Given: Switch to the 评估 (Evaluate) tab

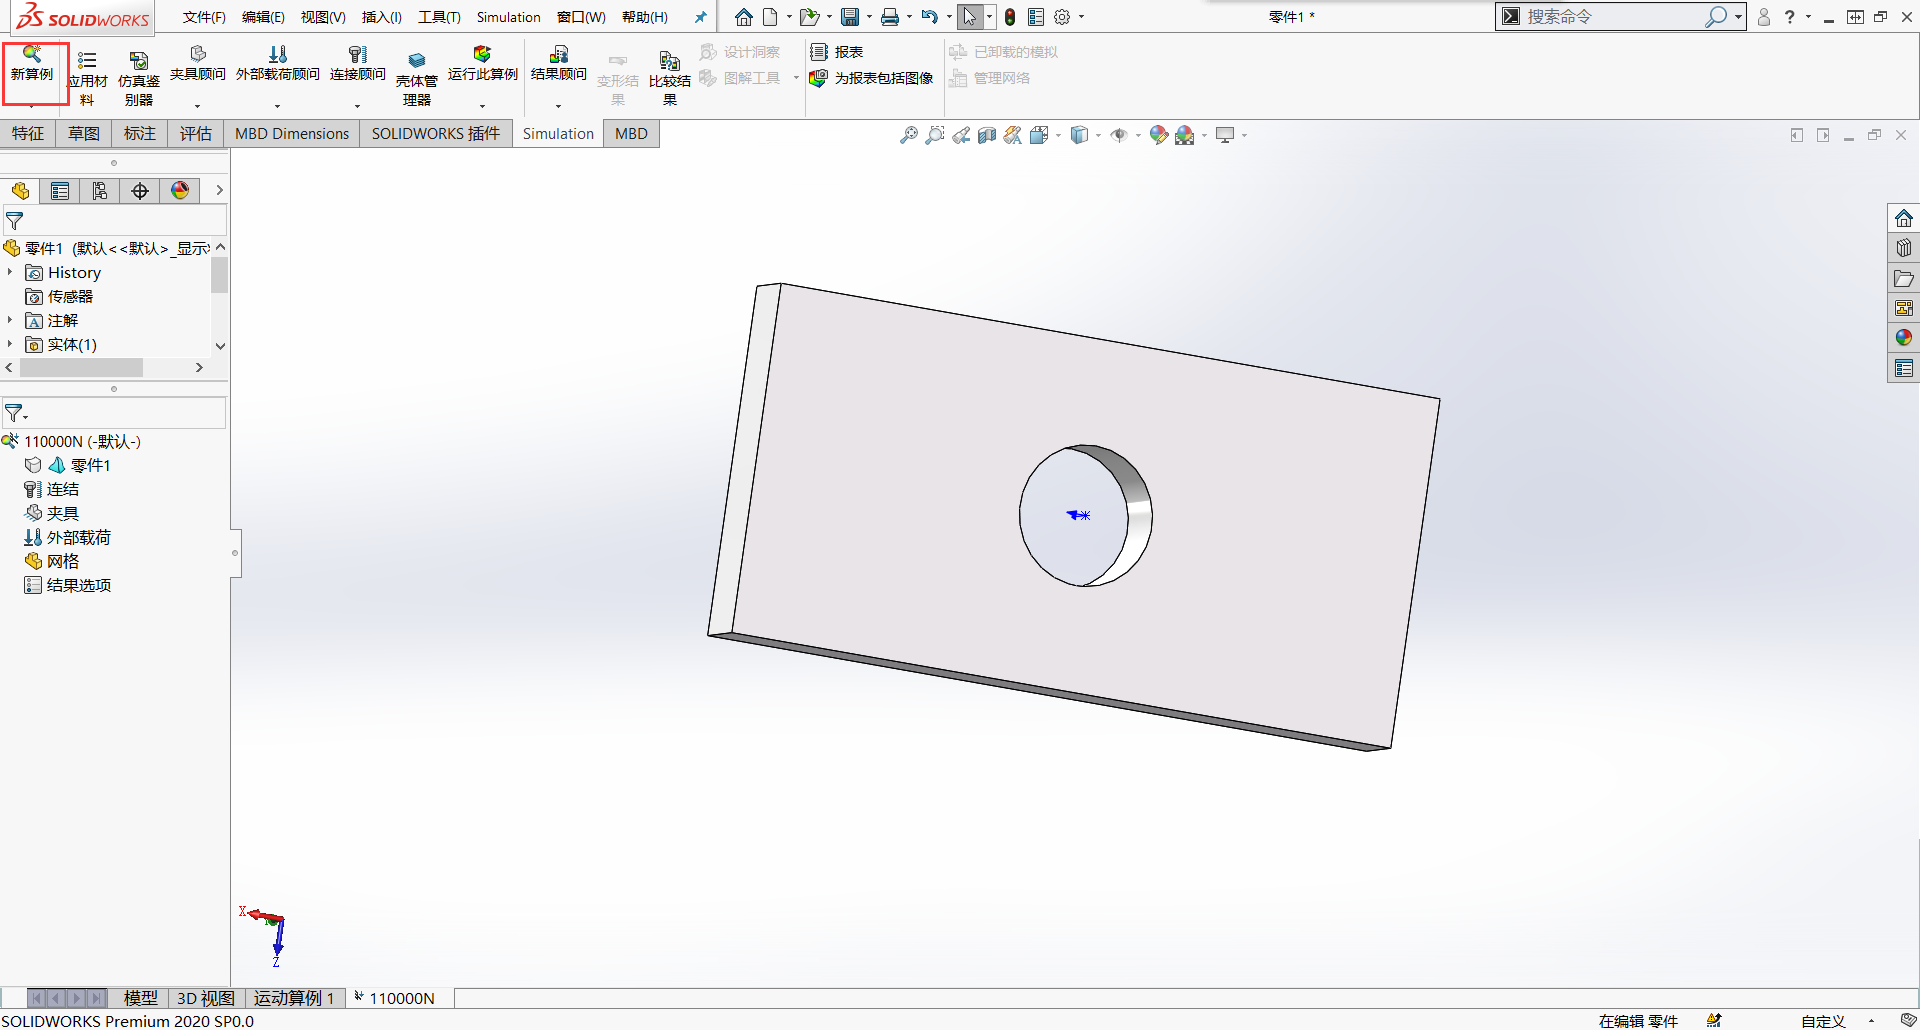Looking at the screenshot, I should coord(195,134).
